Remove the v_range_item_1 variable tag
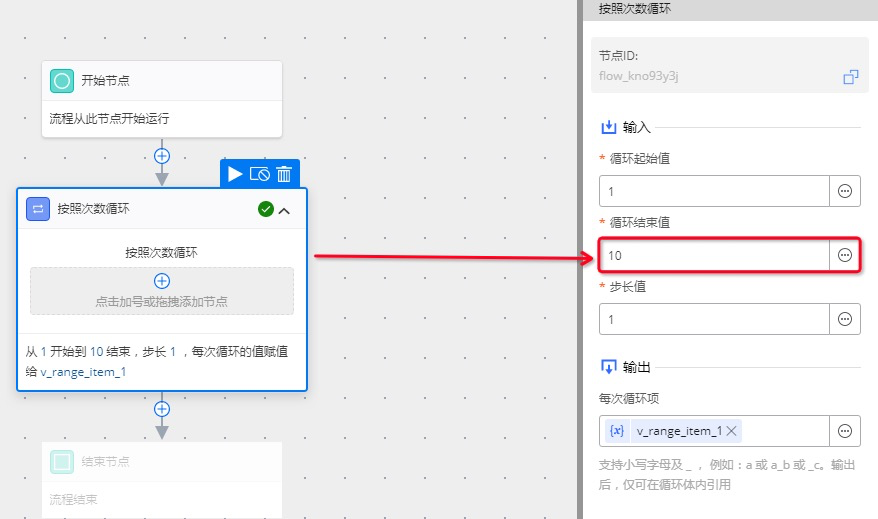This screenshot has width=878, height=519. pyautogui.click(x=731, y=431)
